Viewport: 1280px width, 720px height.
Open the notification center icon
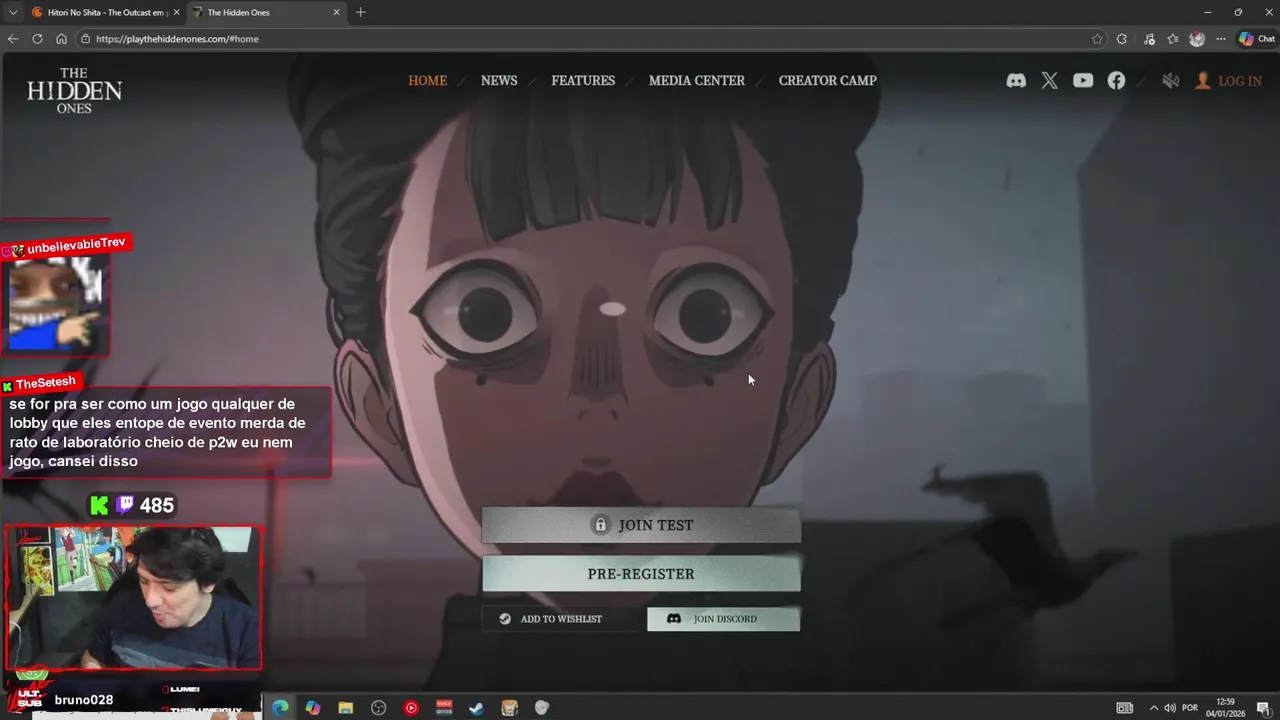click(1263, 708)
